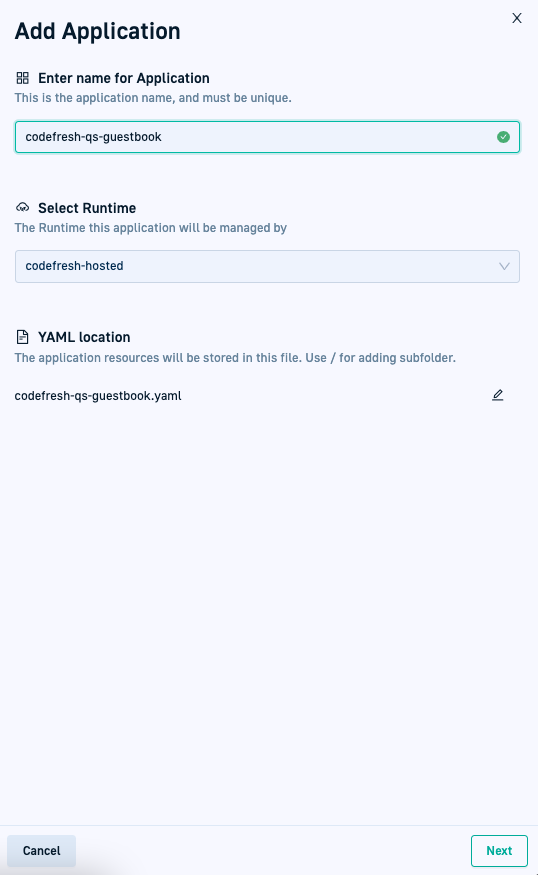Click the Runtime managed by description text
Image resolution: width=538 pixels, height=875 pixels.
pyautogui.click(x=151, y=228)
